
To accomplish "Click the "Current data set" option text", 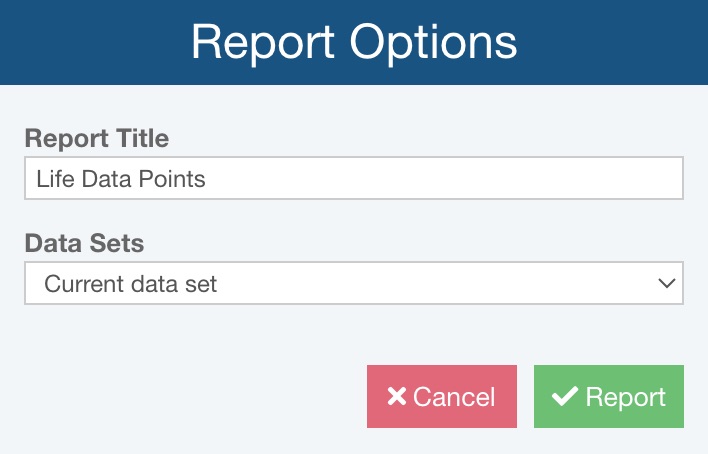I will [x=131, y=284].
